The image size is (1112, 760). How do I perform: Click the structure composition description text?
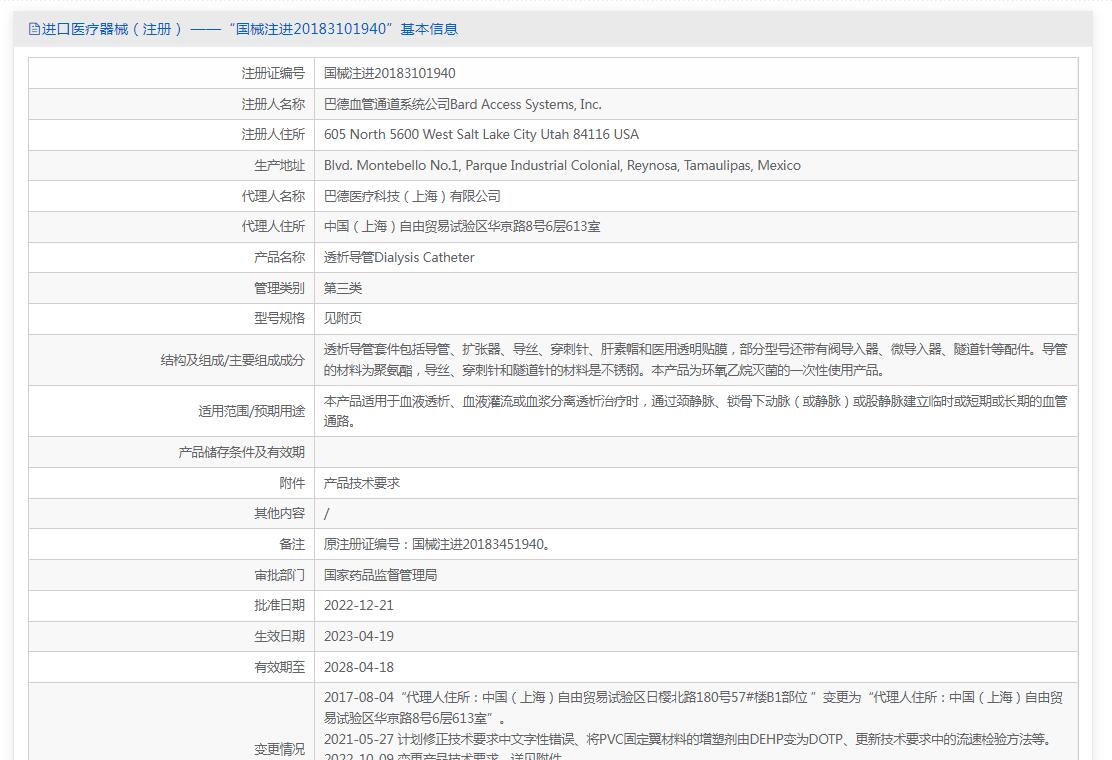[x=695, y=359]
